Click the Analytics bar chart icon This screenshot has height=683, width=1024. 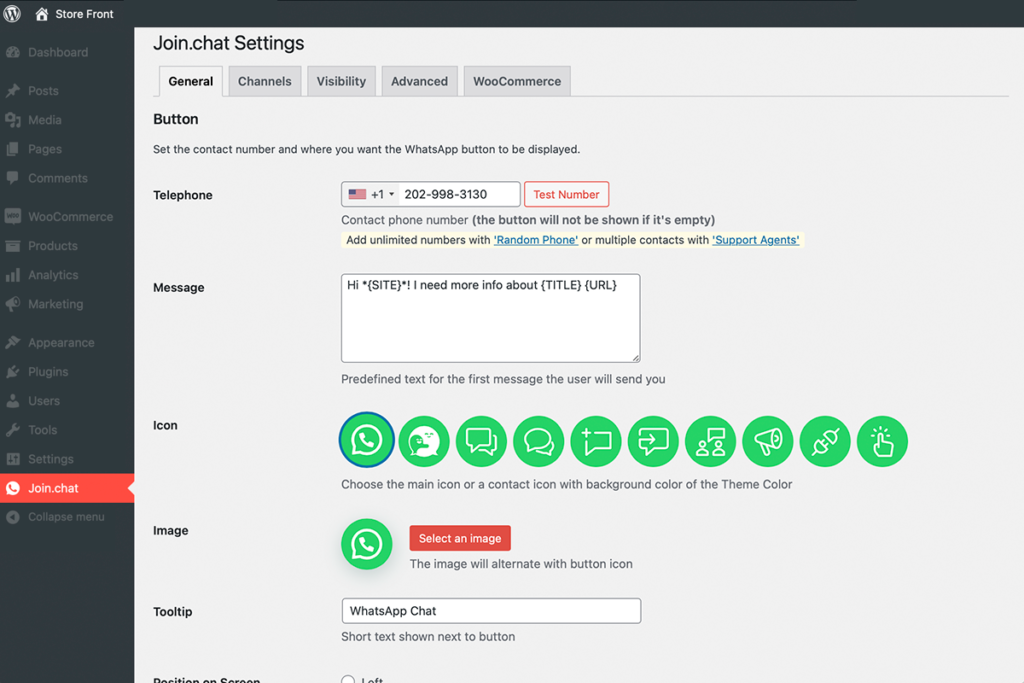pos(12,275)
